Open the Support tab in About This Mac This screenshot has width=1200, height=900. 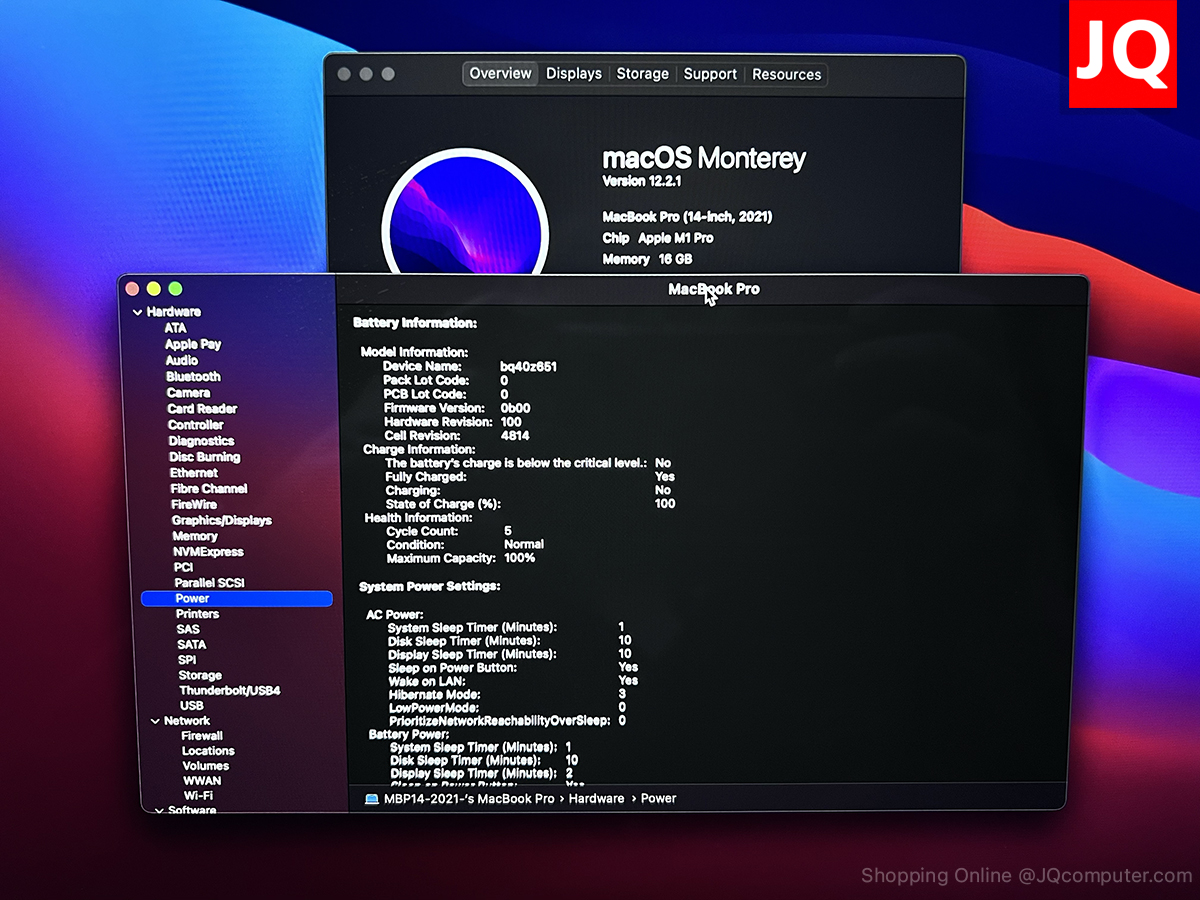pos(710,74)
